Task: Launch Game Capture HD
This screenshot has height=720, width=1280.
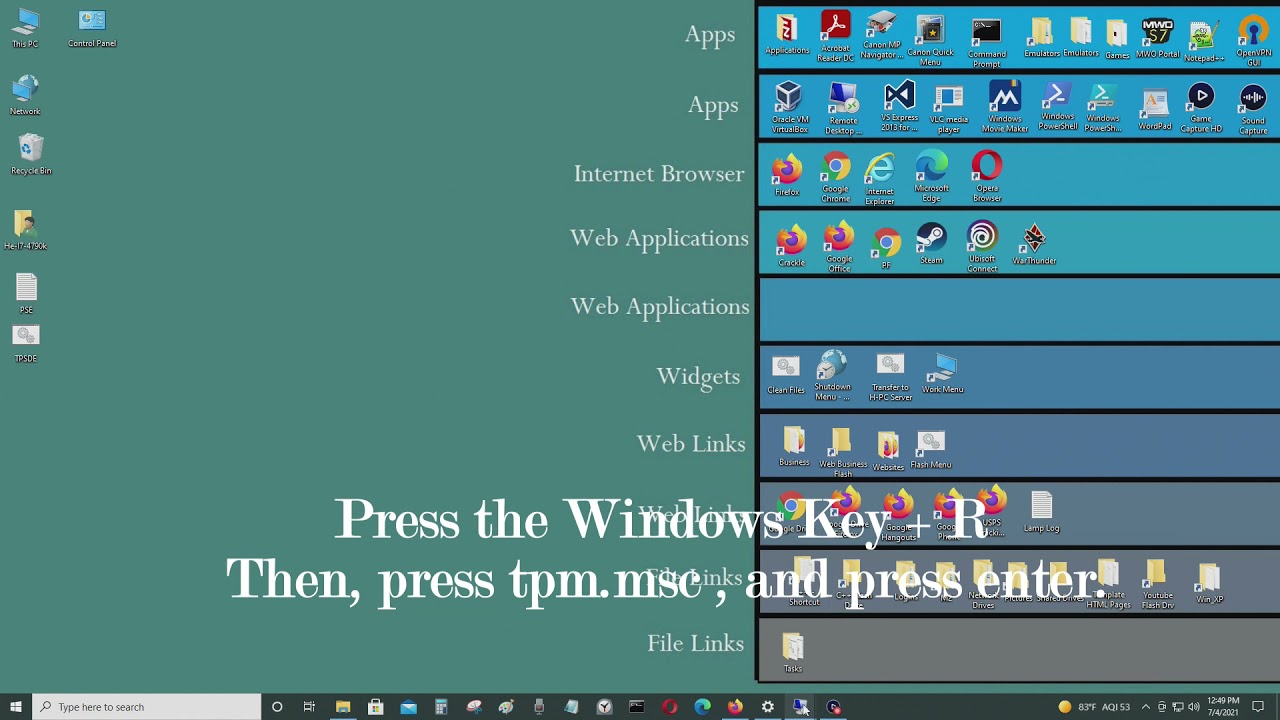Action: (x=1201, y=108)
